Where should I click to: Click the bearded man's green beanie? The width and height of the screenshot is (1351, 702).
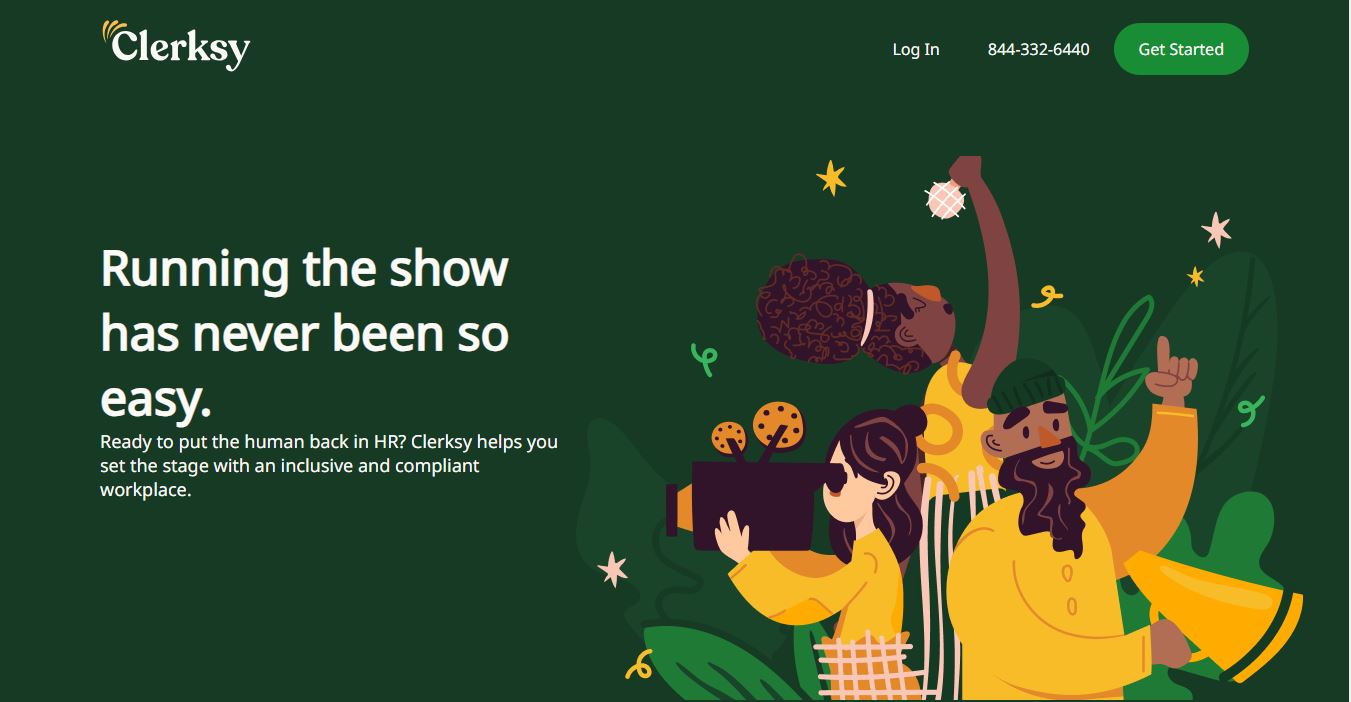point(1027,385)
